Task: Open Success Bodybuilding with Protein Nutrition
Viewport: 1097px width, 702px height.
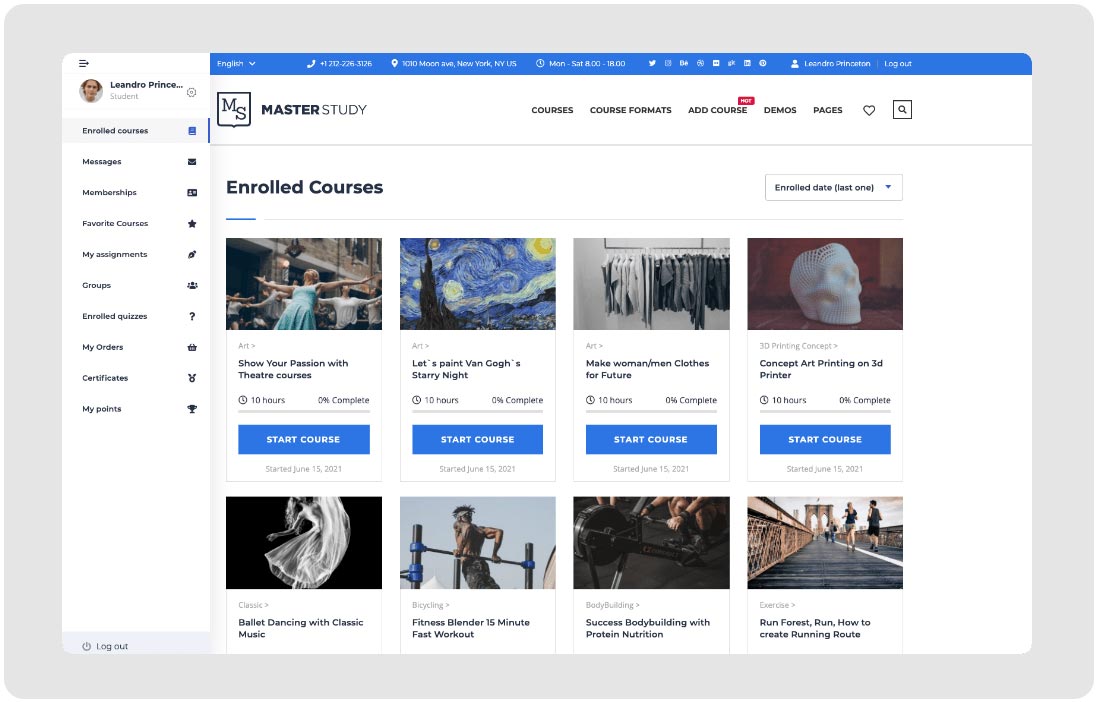Action: click(x=648, y=629)
